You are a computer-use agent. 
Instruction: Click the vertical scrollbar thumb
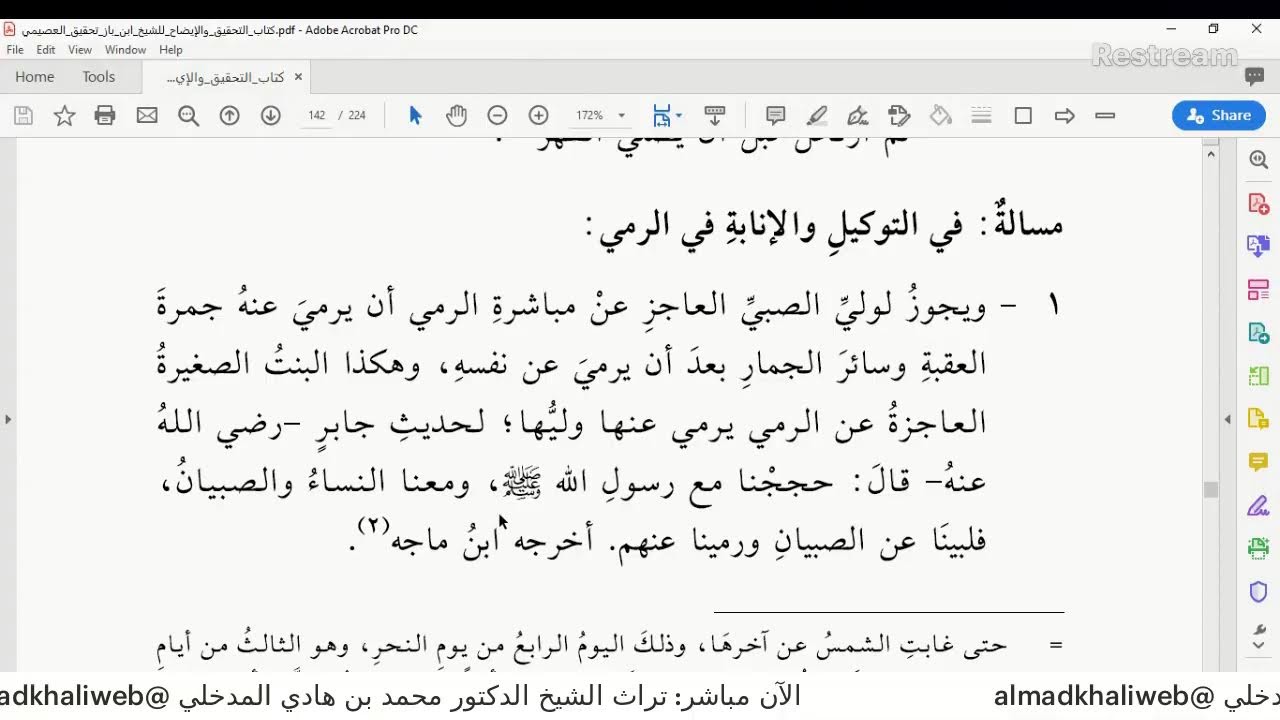(x=1211, y=490)
